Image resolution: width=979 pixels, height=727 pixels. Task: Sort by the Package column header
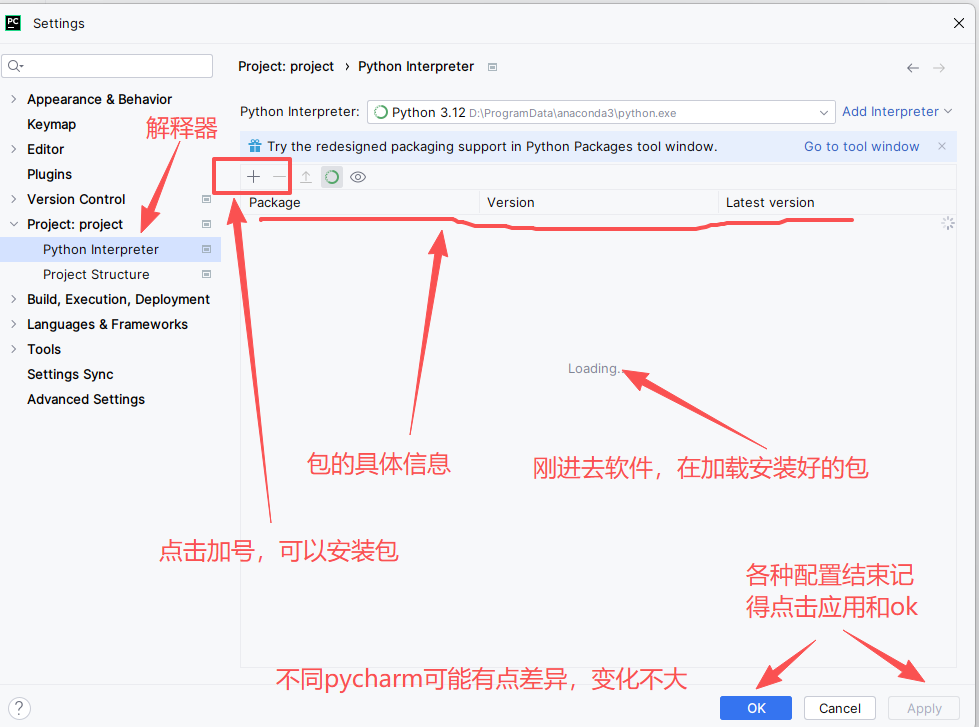click(x=360, y=202)
